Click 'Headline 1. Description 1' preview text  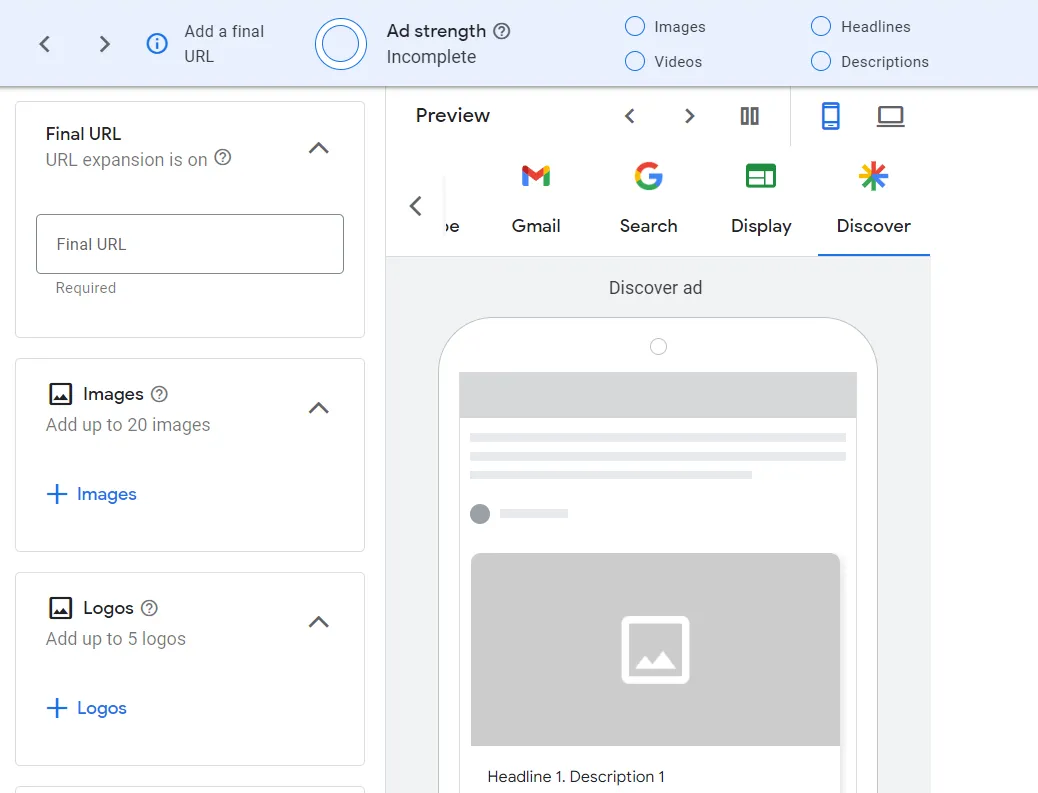pyautogui.click(x=576, y=776)
